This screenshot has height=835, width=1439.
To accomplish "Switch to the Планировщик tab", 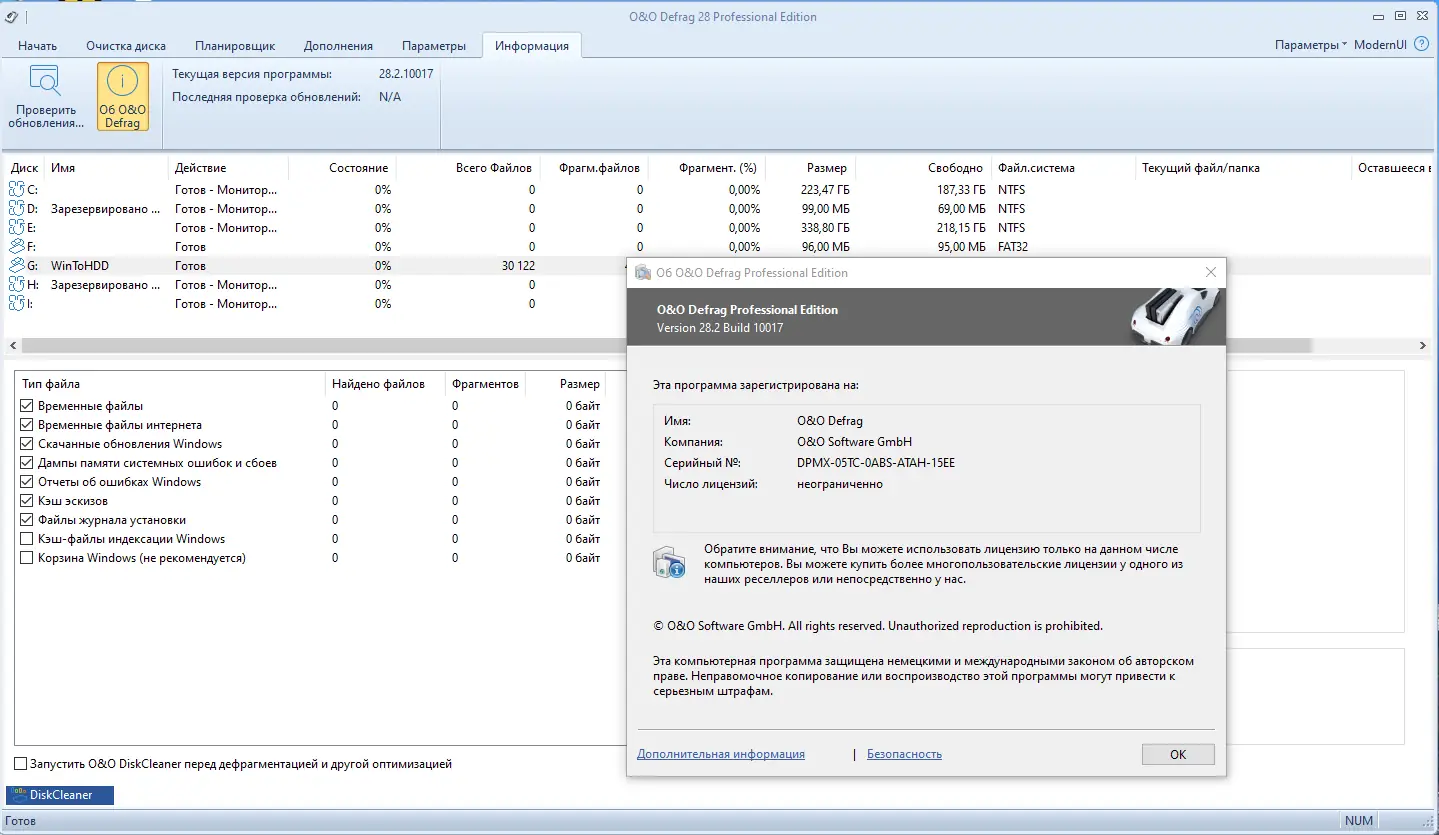I will tap(235, 46).
